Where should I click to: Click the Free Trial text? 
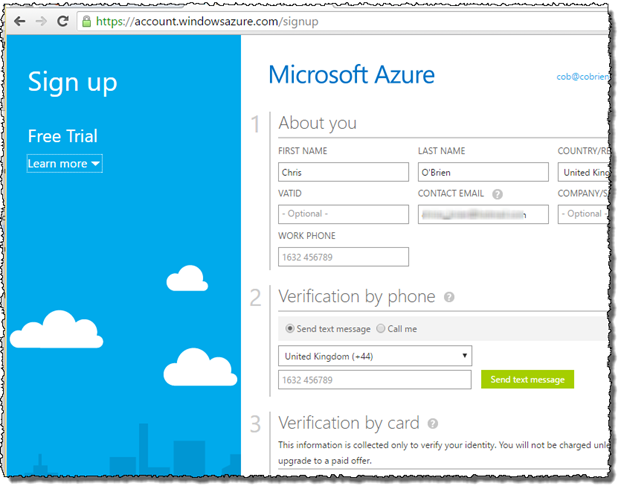click(62, 136)
